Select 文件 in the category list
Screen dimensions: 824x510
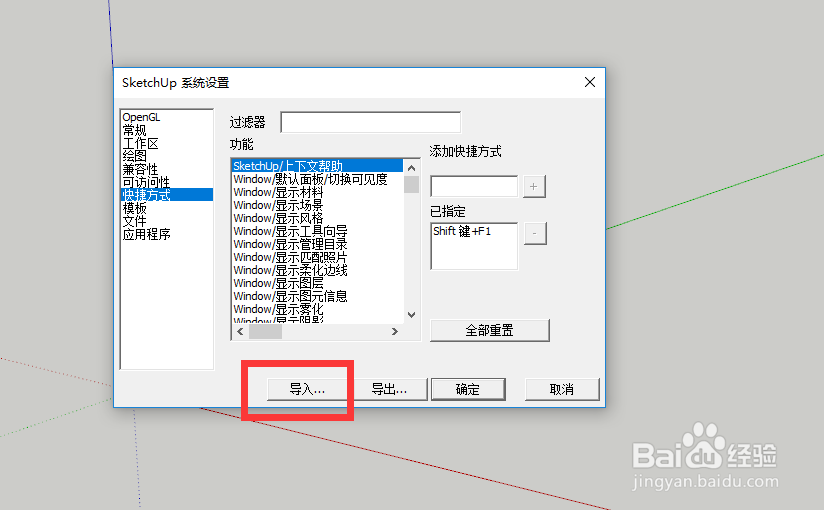(x=167, y=221)
